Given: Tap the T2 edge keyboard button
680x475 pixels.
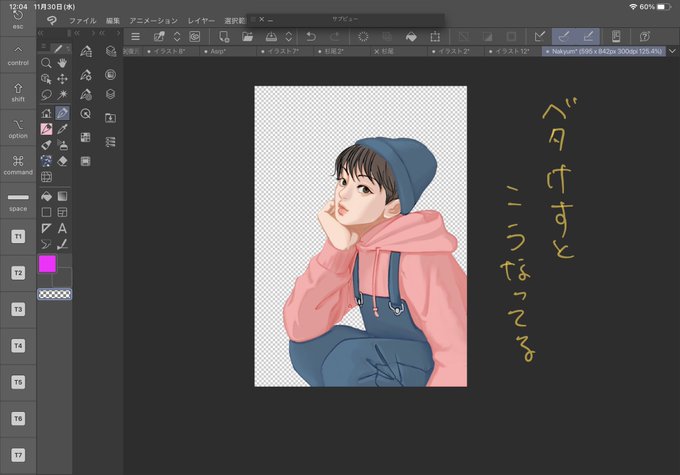Looking at the screenshot, I should (x=18, y=273).
